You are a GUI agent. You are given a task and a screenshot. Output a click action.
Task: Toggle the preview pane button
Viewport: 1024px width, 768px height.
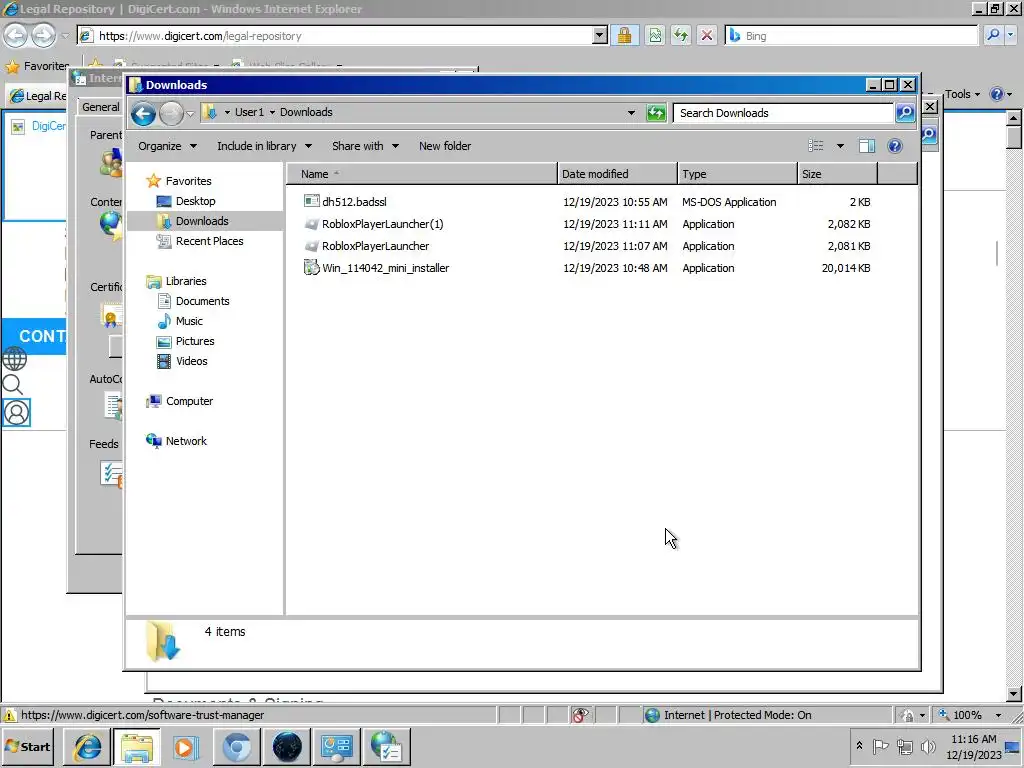[867, 146]
